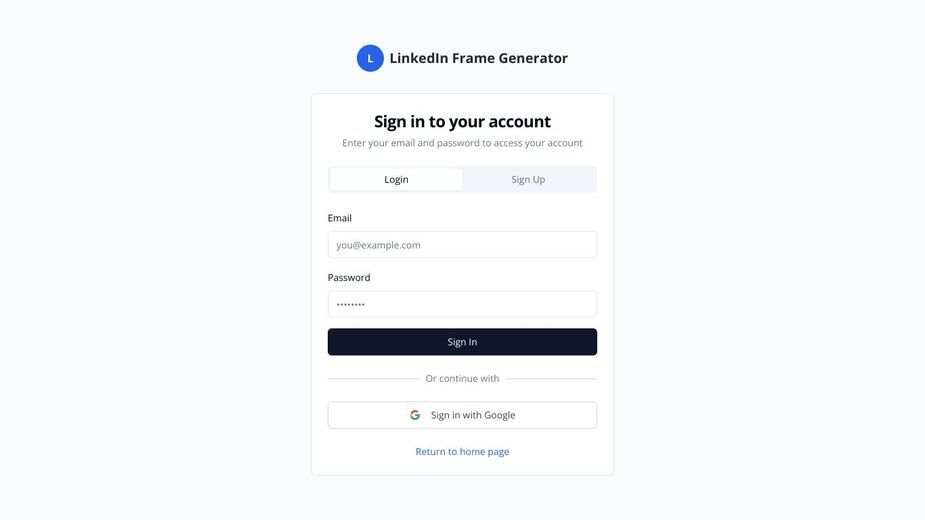Follow the Return to home page link
Screen dimensions: 925x520
462,452
